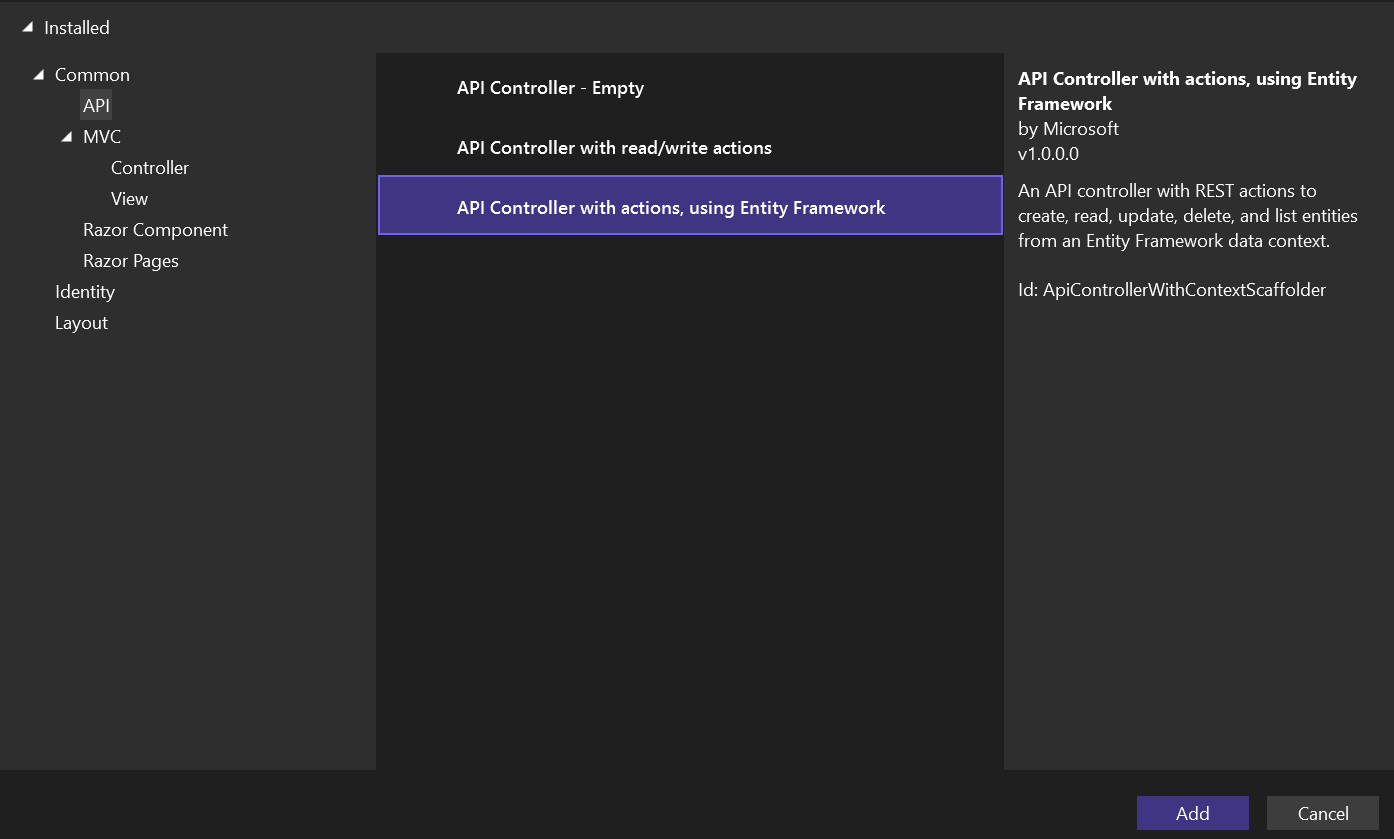Viewport: 1394px width, 839px height.
Task: Click the Id: ApiControllerWithContextScaffolder text
Action: [1172, 290]
